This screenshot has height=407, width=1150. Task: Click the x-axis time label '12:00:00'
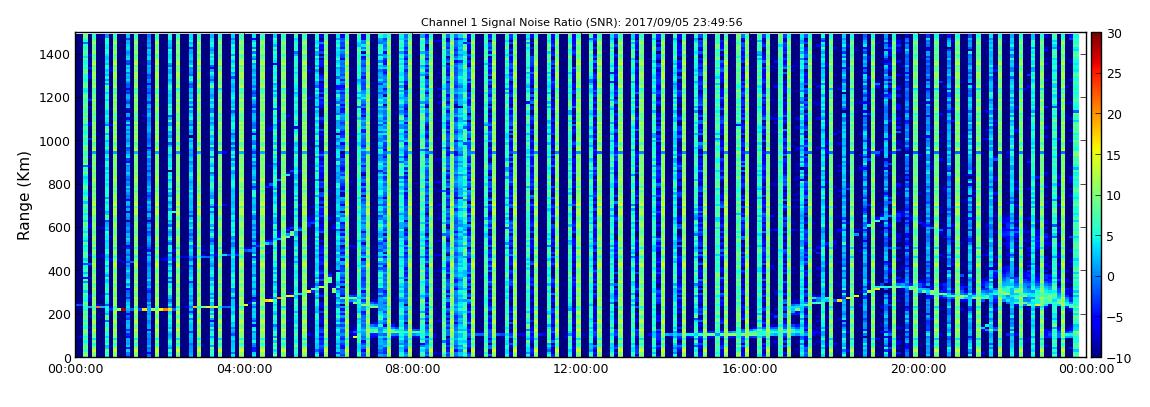[x=581, y=370]
